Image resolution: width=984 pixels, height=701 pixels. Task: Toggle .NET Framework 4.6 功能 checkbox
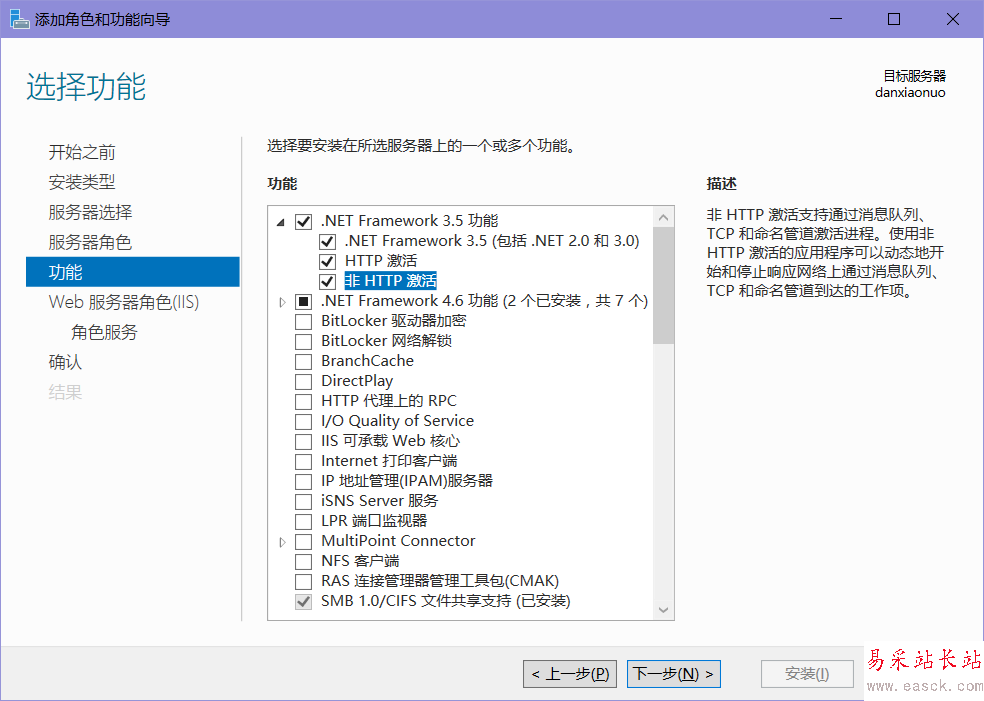303,301
